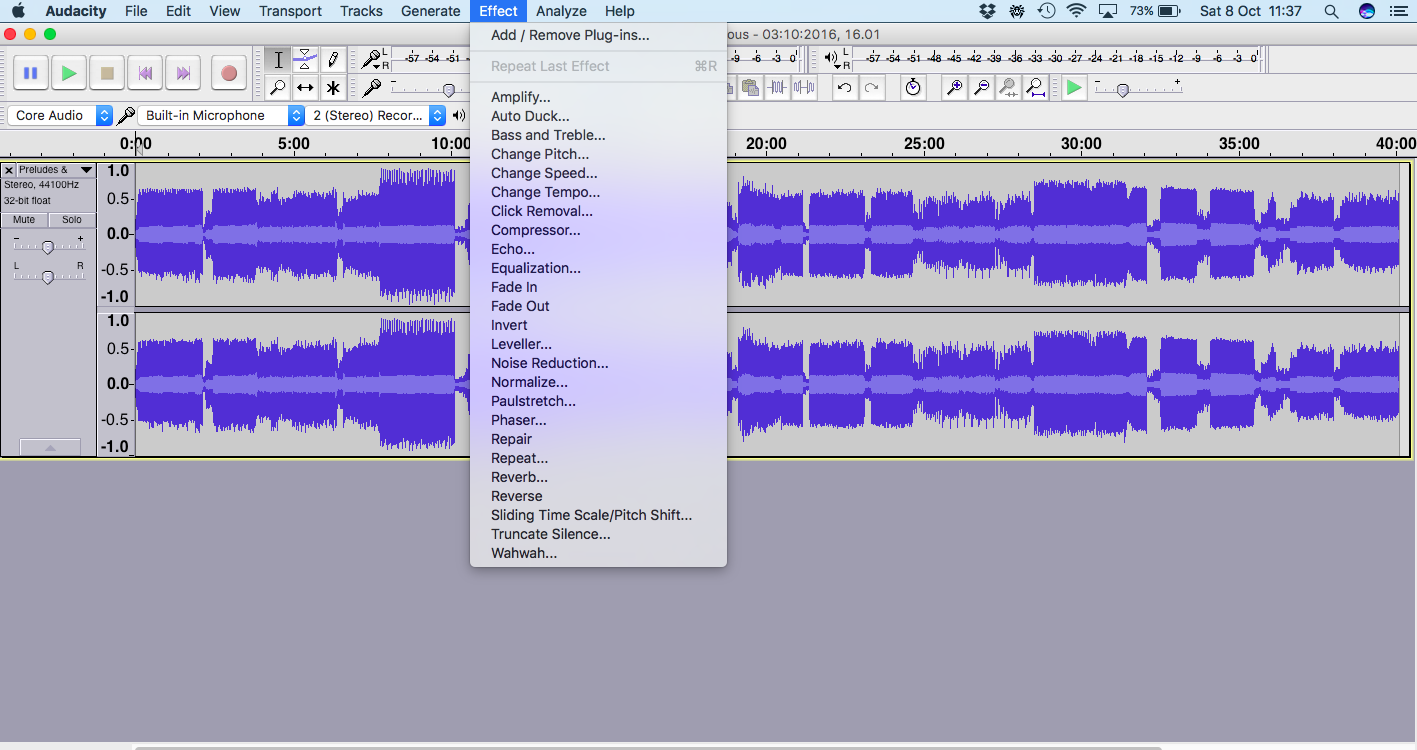Click the Paste clipboard icon
This screenshot has height=750, width=1417.
click(750, 88)
